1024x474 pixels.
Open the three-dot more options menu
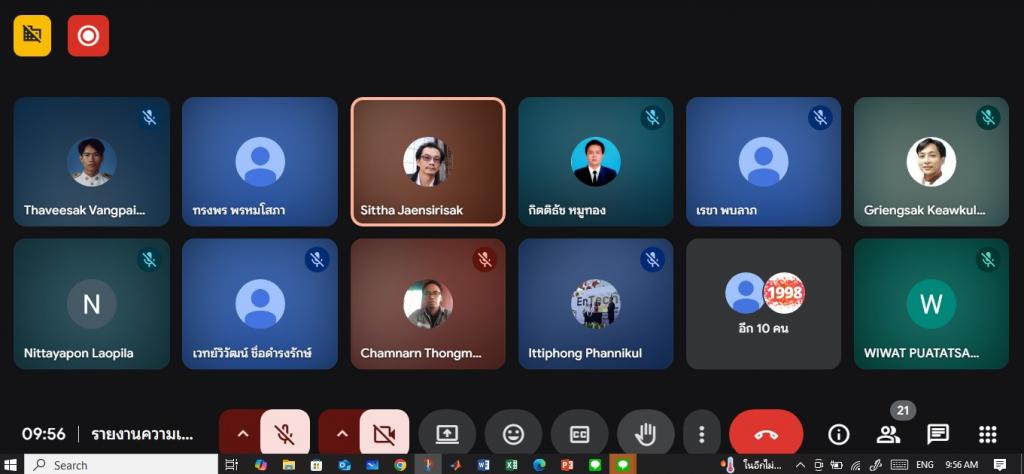702,434
